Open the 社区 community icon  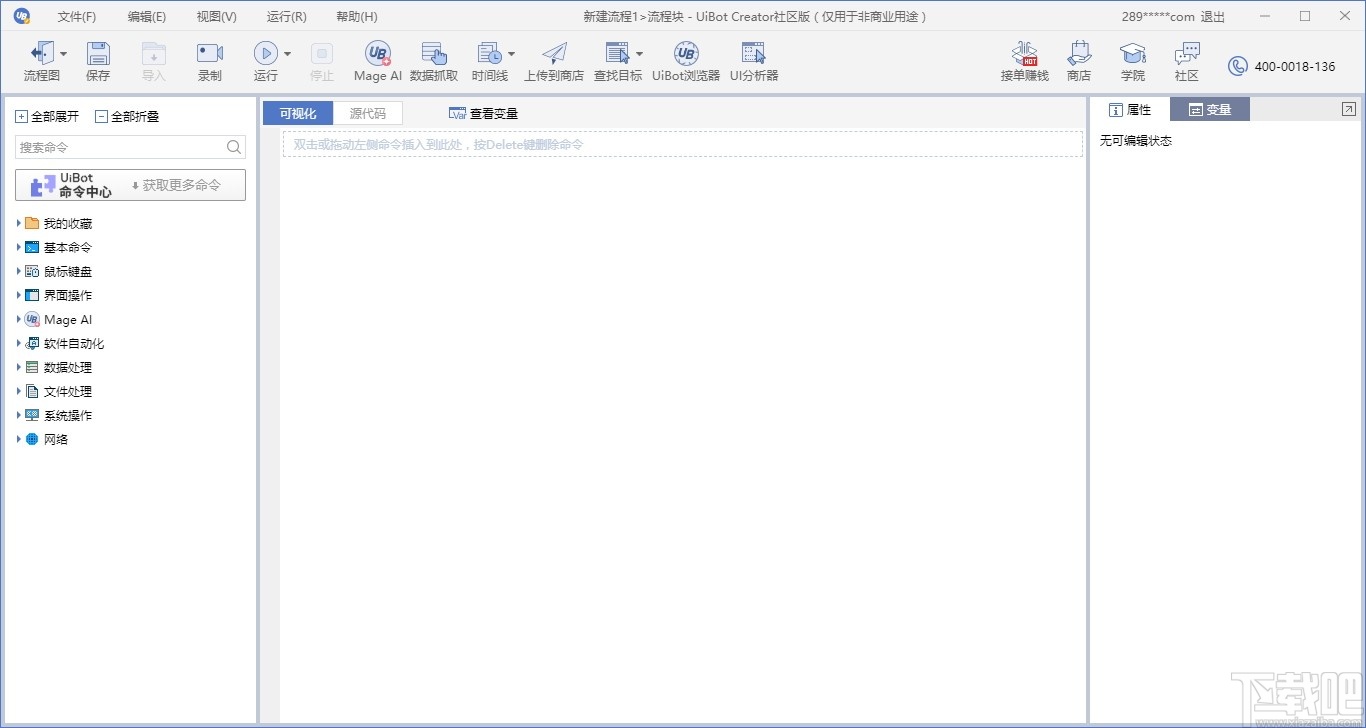pyautogui.click(x=1187, y=54)
